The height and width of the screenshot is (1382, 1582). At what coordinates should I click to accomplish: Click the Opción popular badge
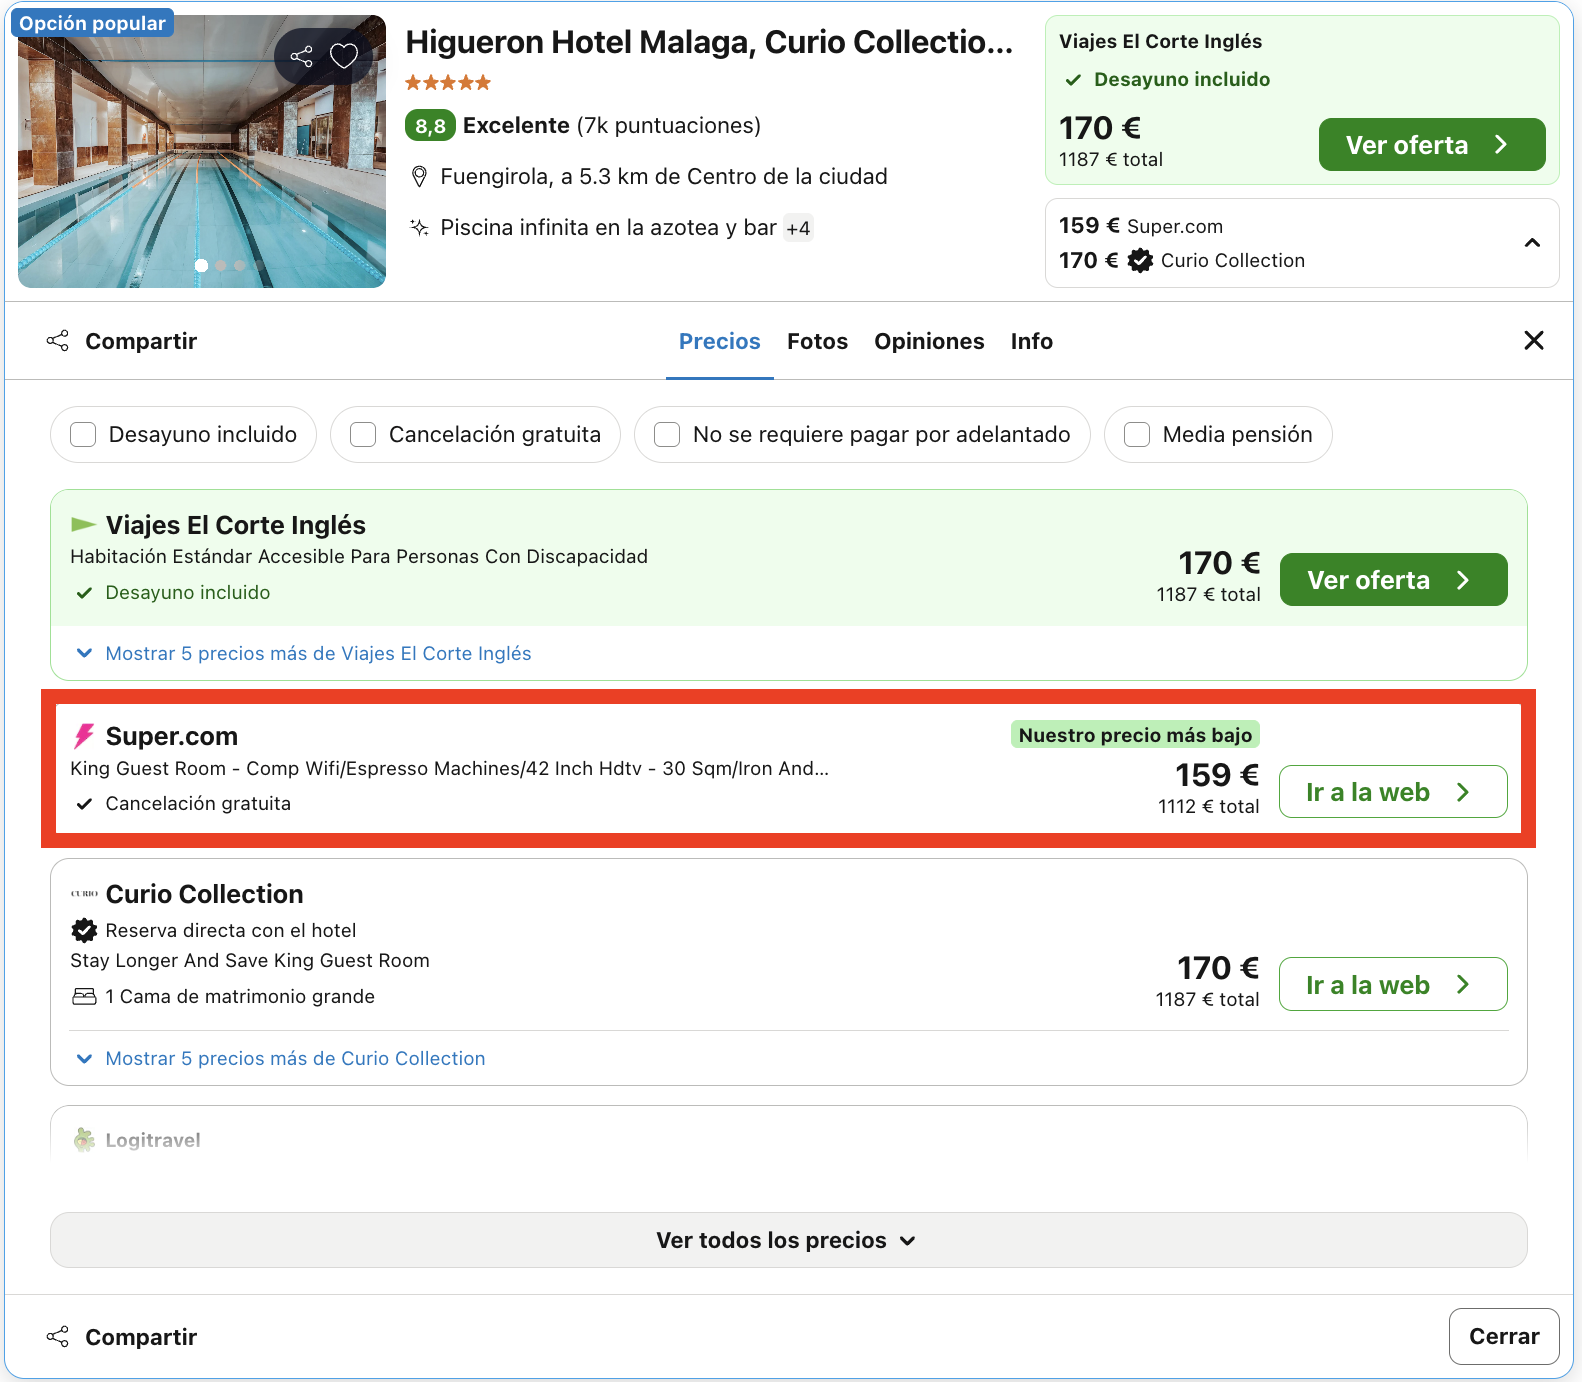[x=92, y=23]
